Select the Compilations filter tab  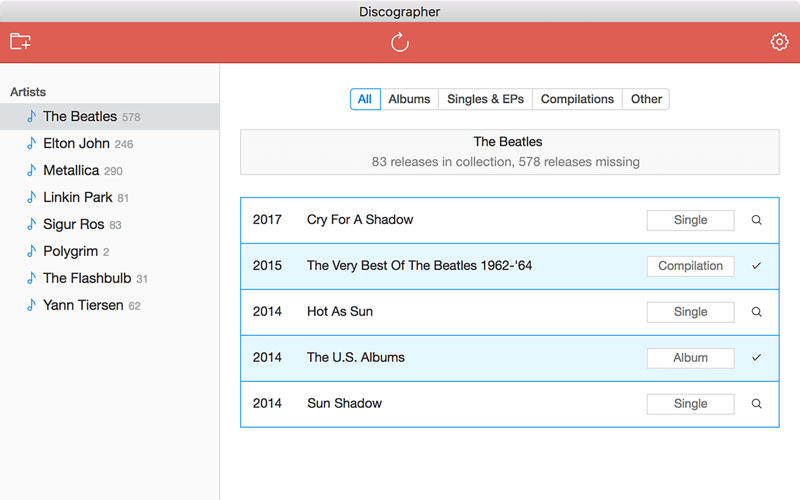577,99
